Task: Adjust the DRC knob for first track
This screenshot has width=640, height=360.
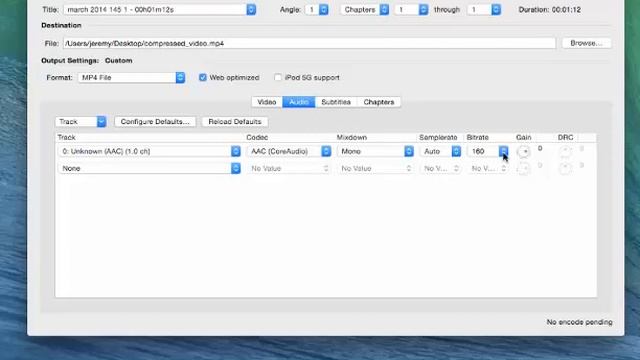Action: 565,151
